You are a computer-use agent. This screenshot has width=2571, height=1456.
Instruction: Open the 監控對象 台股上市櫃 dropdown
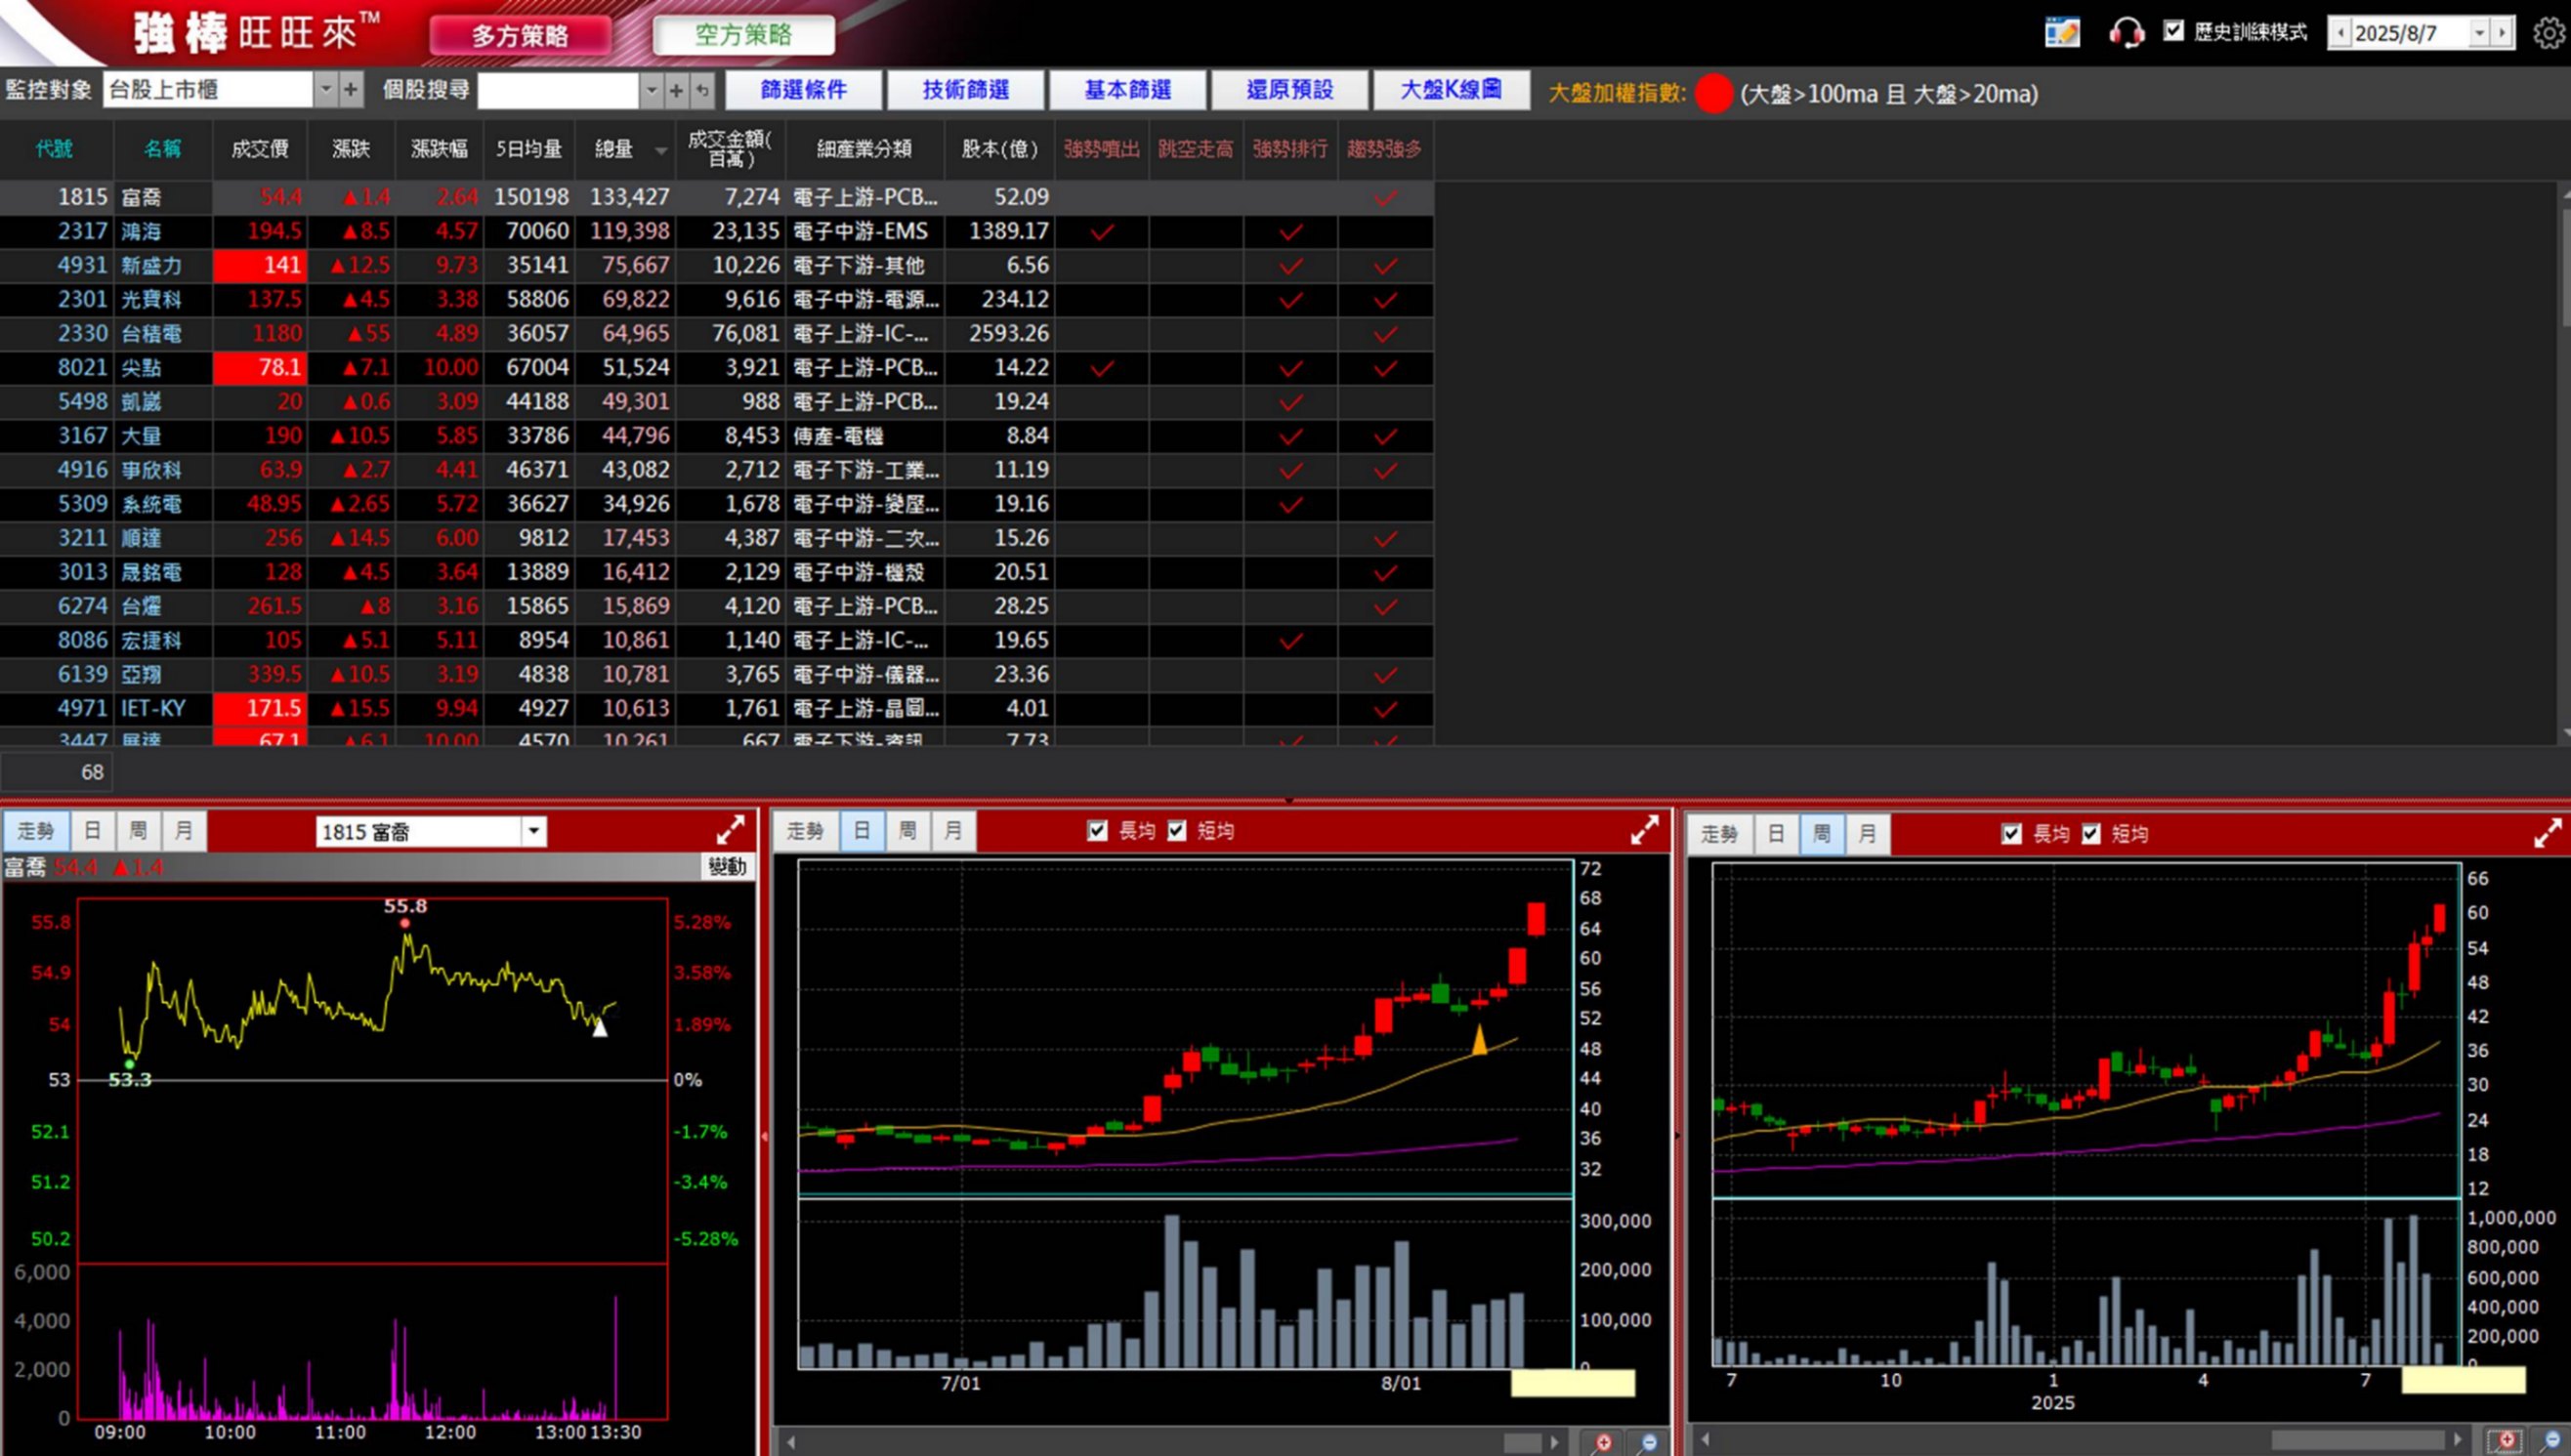(x=325, y=90)
